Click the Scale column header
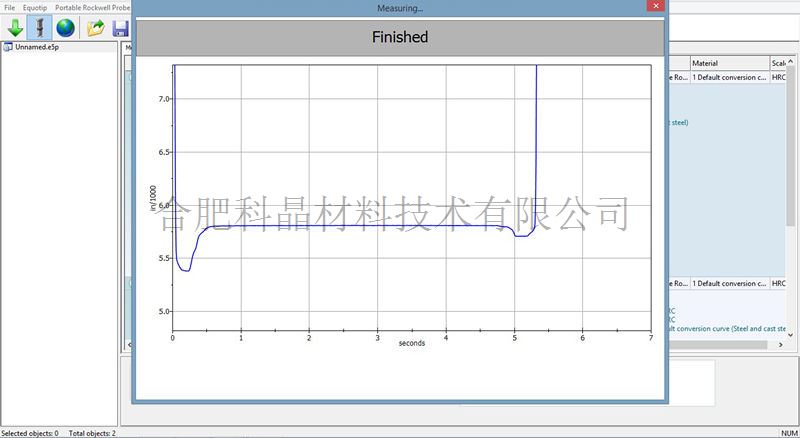Screen dimensions: 800x438 click(x=780, y=63)
